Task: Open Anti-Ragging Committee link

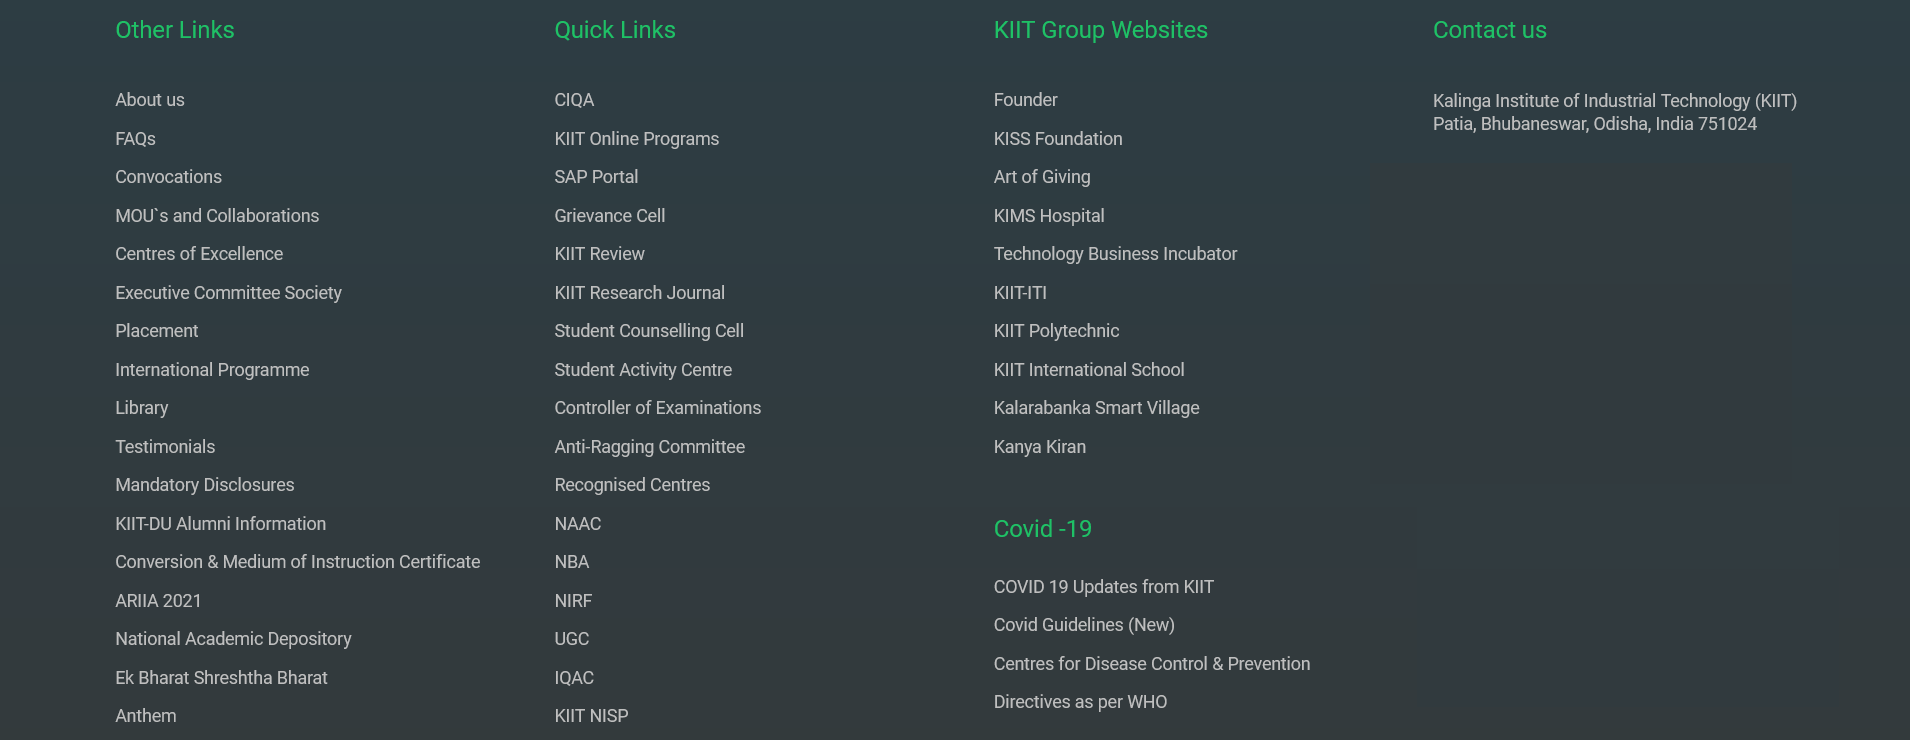Action: pyautogui.click(x=650, y=447)
